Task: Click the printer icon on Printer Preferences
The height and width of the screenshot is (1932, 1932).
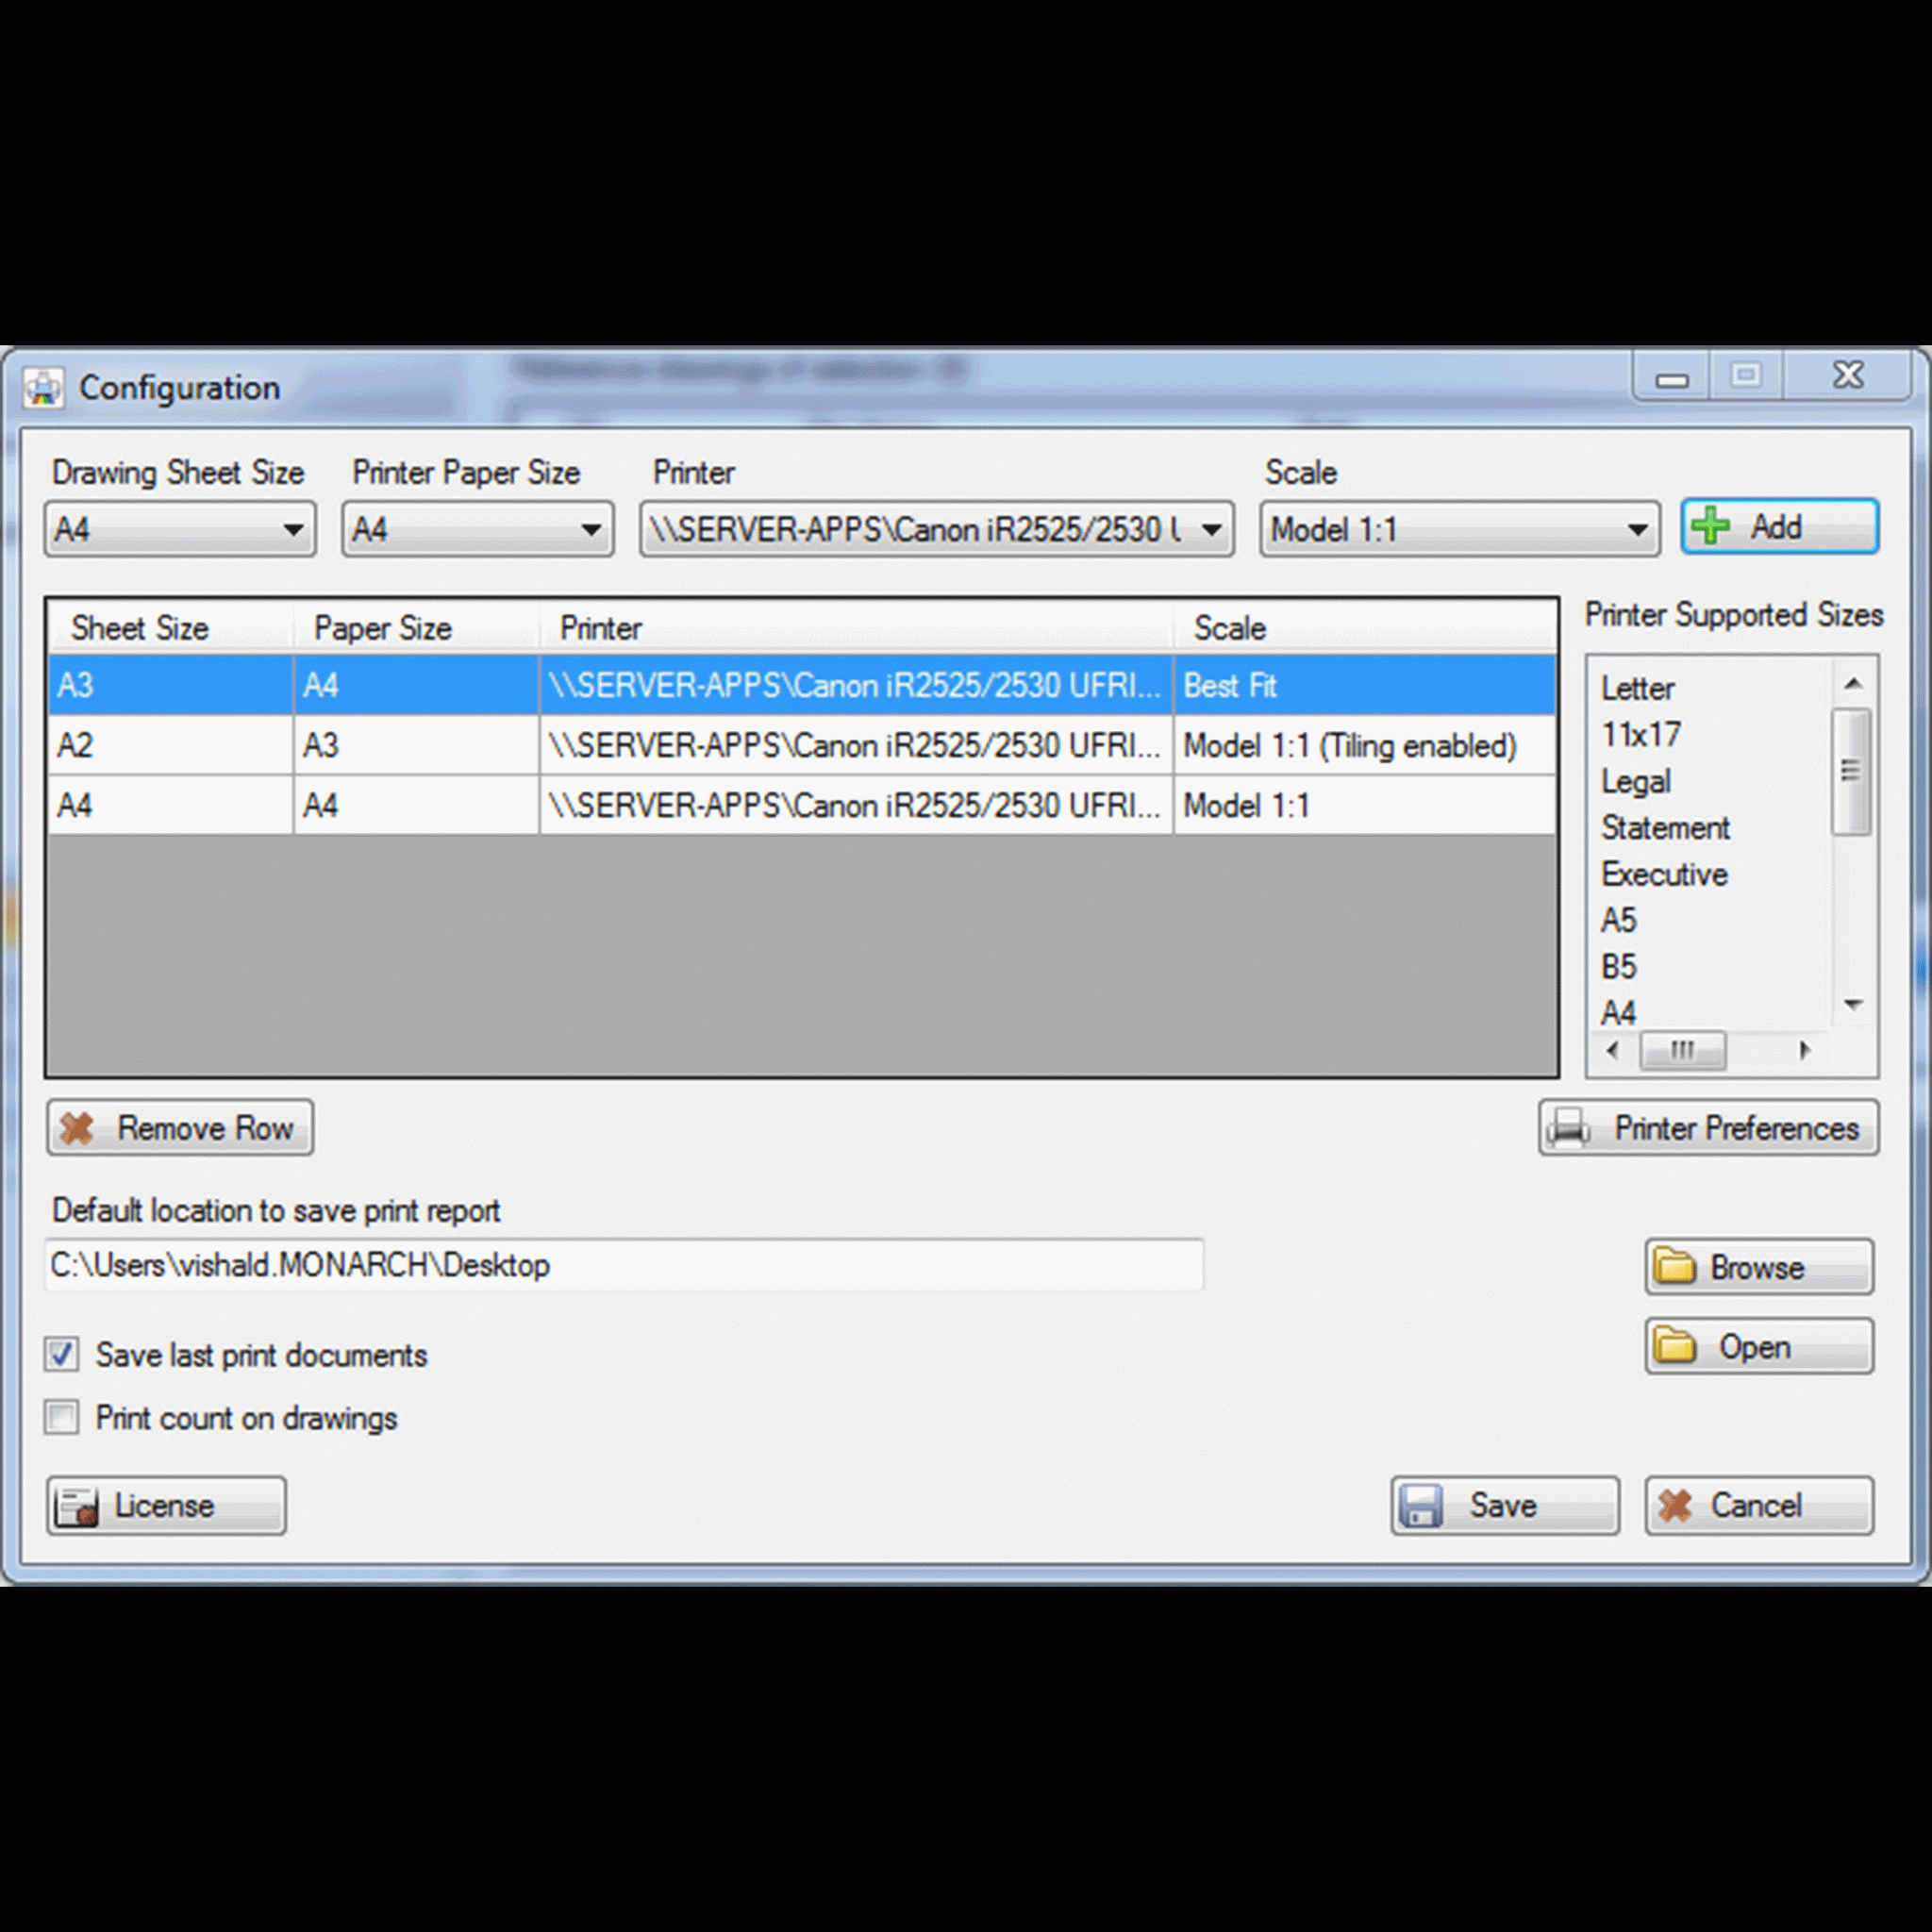Action: click(x=1568, y=1128)
